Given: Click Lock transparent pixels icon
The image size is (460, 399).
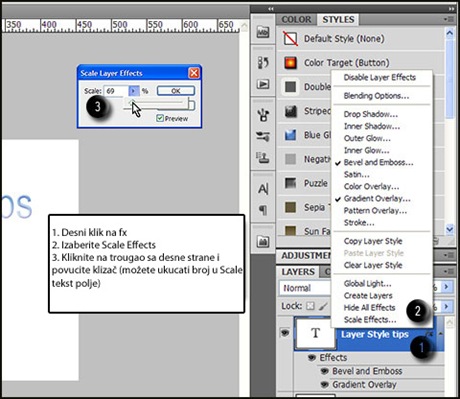Looking at the screenshot, I should click(x=310, y=306).
